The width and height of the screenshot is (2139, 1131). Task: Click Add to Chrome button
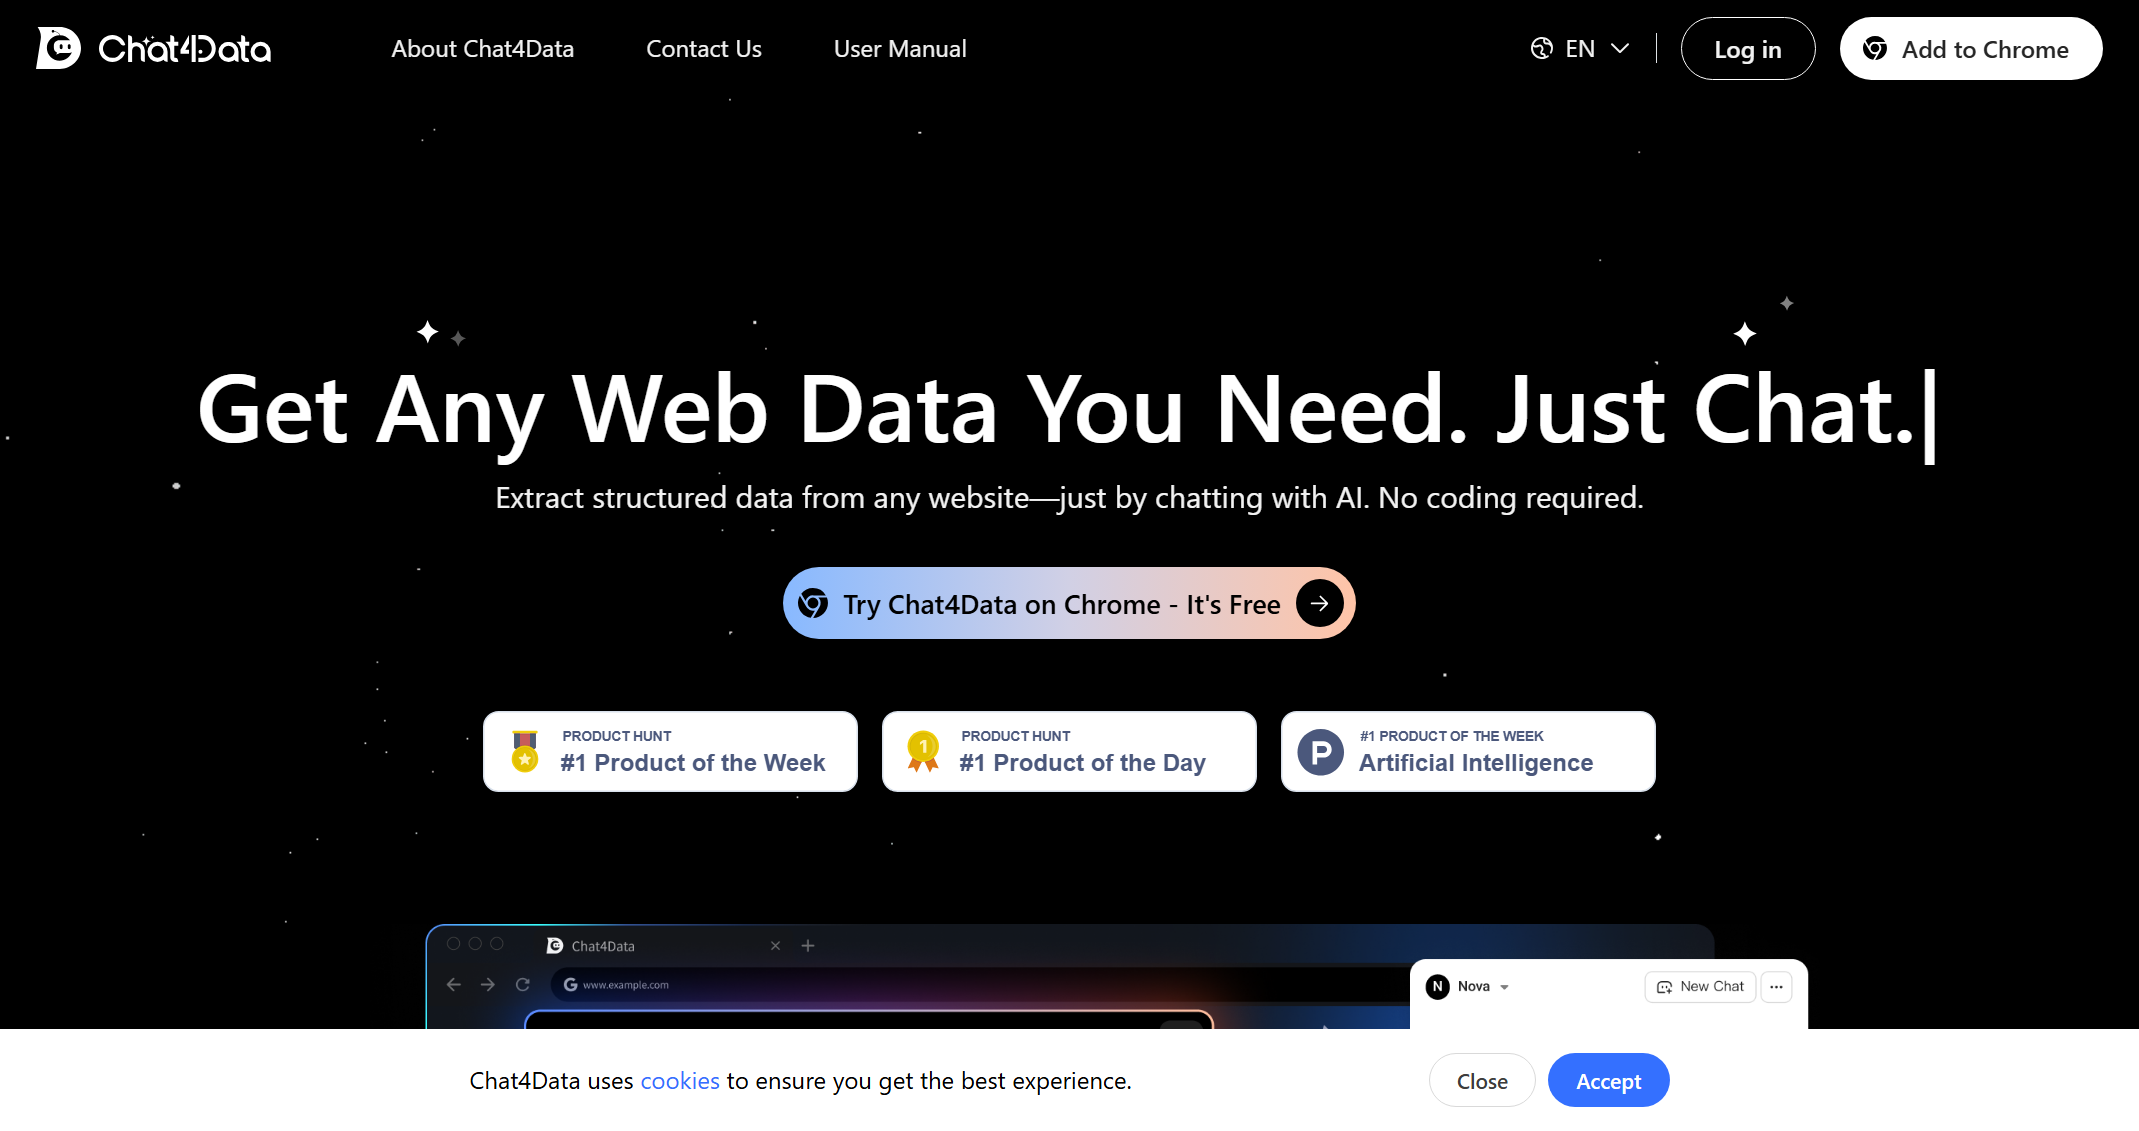tap(1970, 48)
